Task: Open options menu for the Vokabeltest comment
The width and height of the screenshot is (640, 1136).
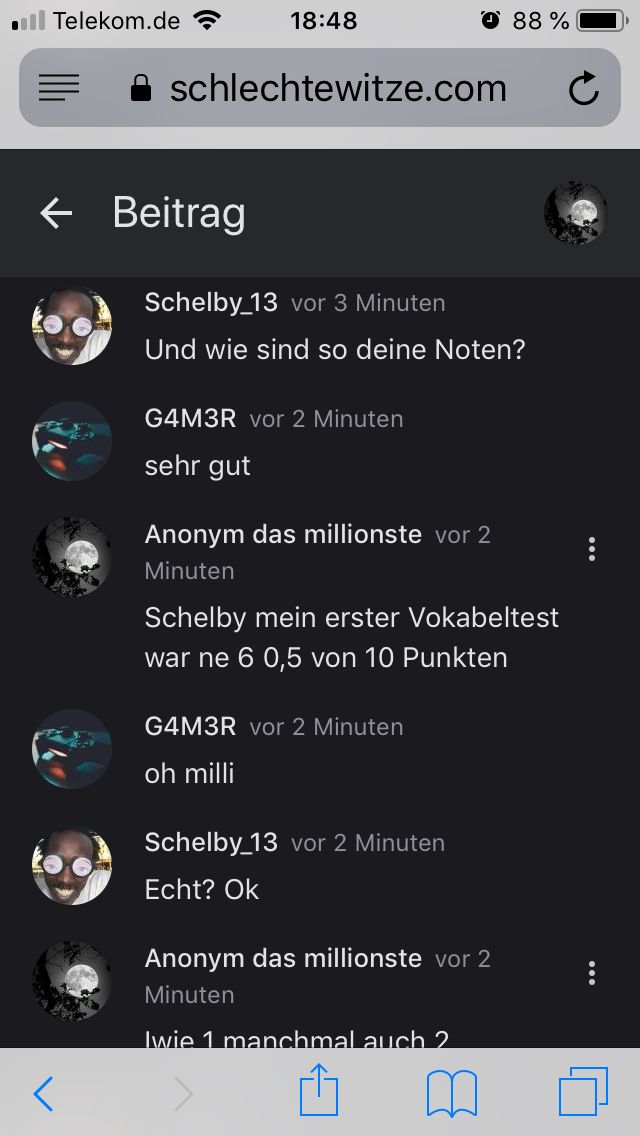Action: 591,549
